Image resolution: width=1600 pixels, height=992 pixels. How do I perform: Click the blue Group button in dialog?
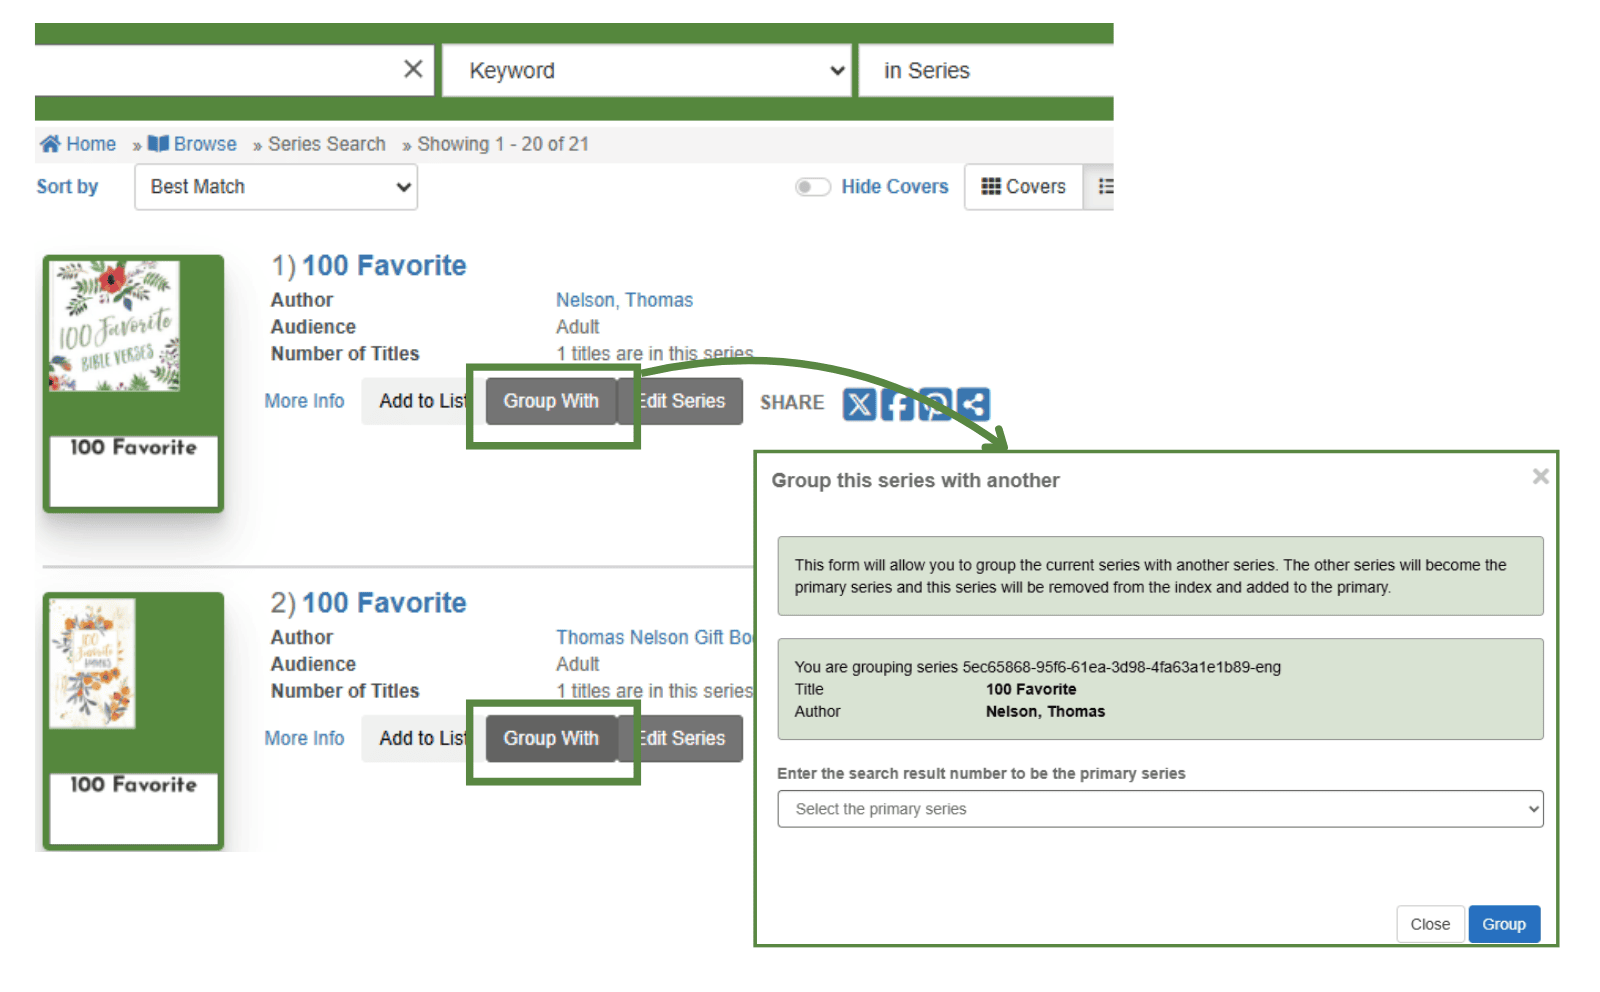pyautogui.click(x=1504, y=924)
